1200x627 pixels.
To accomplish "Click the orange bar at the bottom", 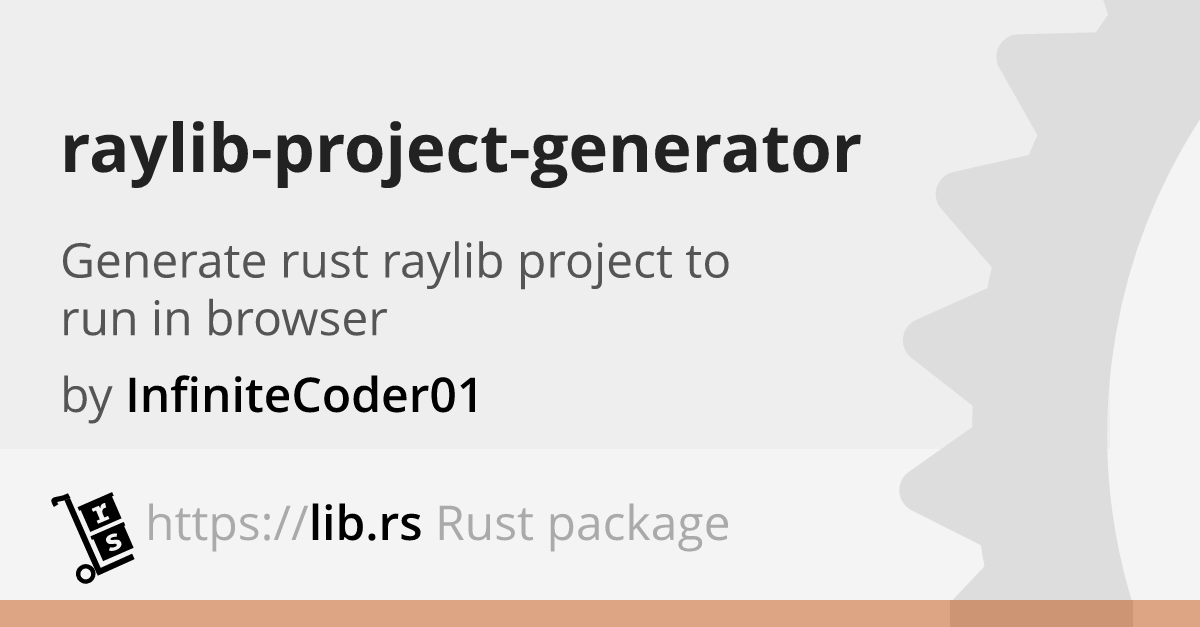I will (600, 614).
